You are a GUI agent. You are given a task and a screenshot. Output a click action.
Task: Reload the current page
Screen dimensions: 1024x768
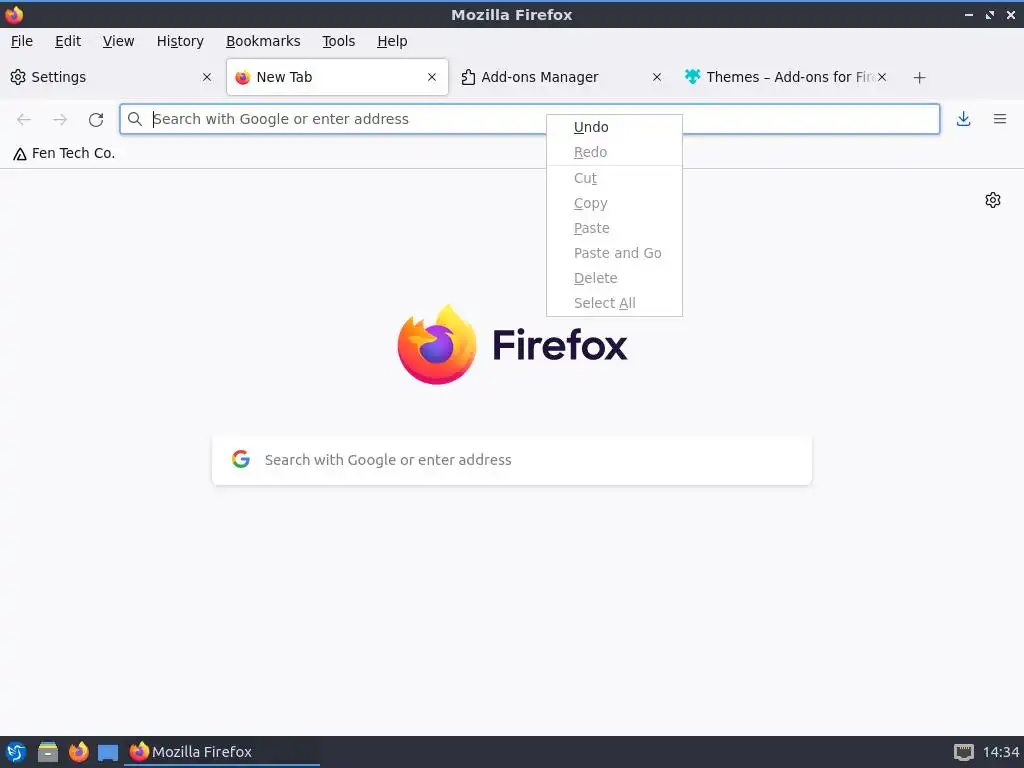pos(96,120)
